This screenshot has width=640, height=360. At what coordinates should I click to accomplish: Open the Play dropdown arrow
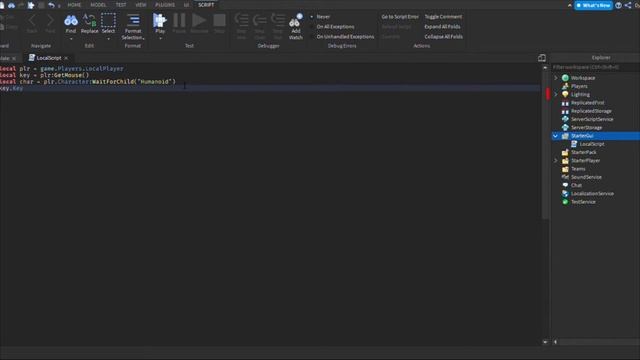coord(160,39)
